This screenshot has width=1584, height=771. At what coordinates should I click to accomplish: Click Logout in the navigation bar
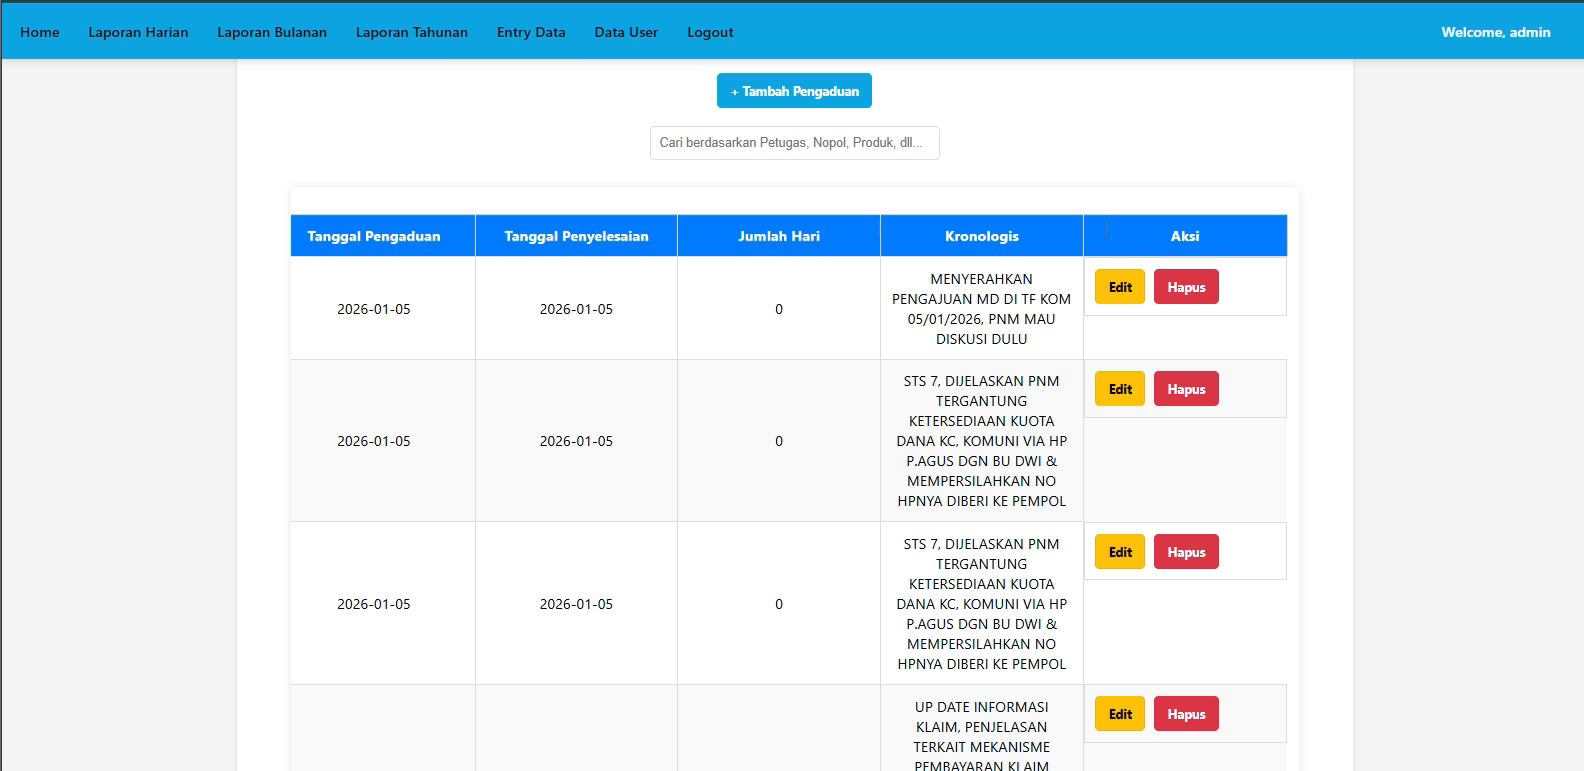coord(710,32)
